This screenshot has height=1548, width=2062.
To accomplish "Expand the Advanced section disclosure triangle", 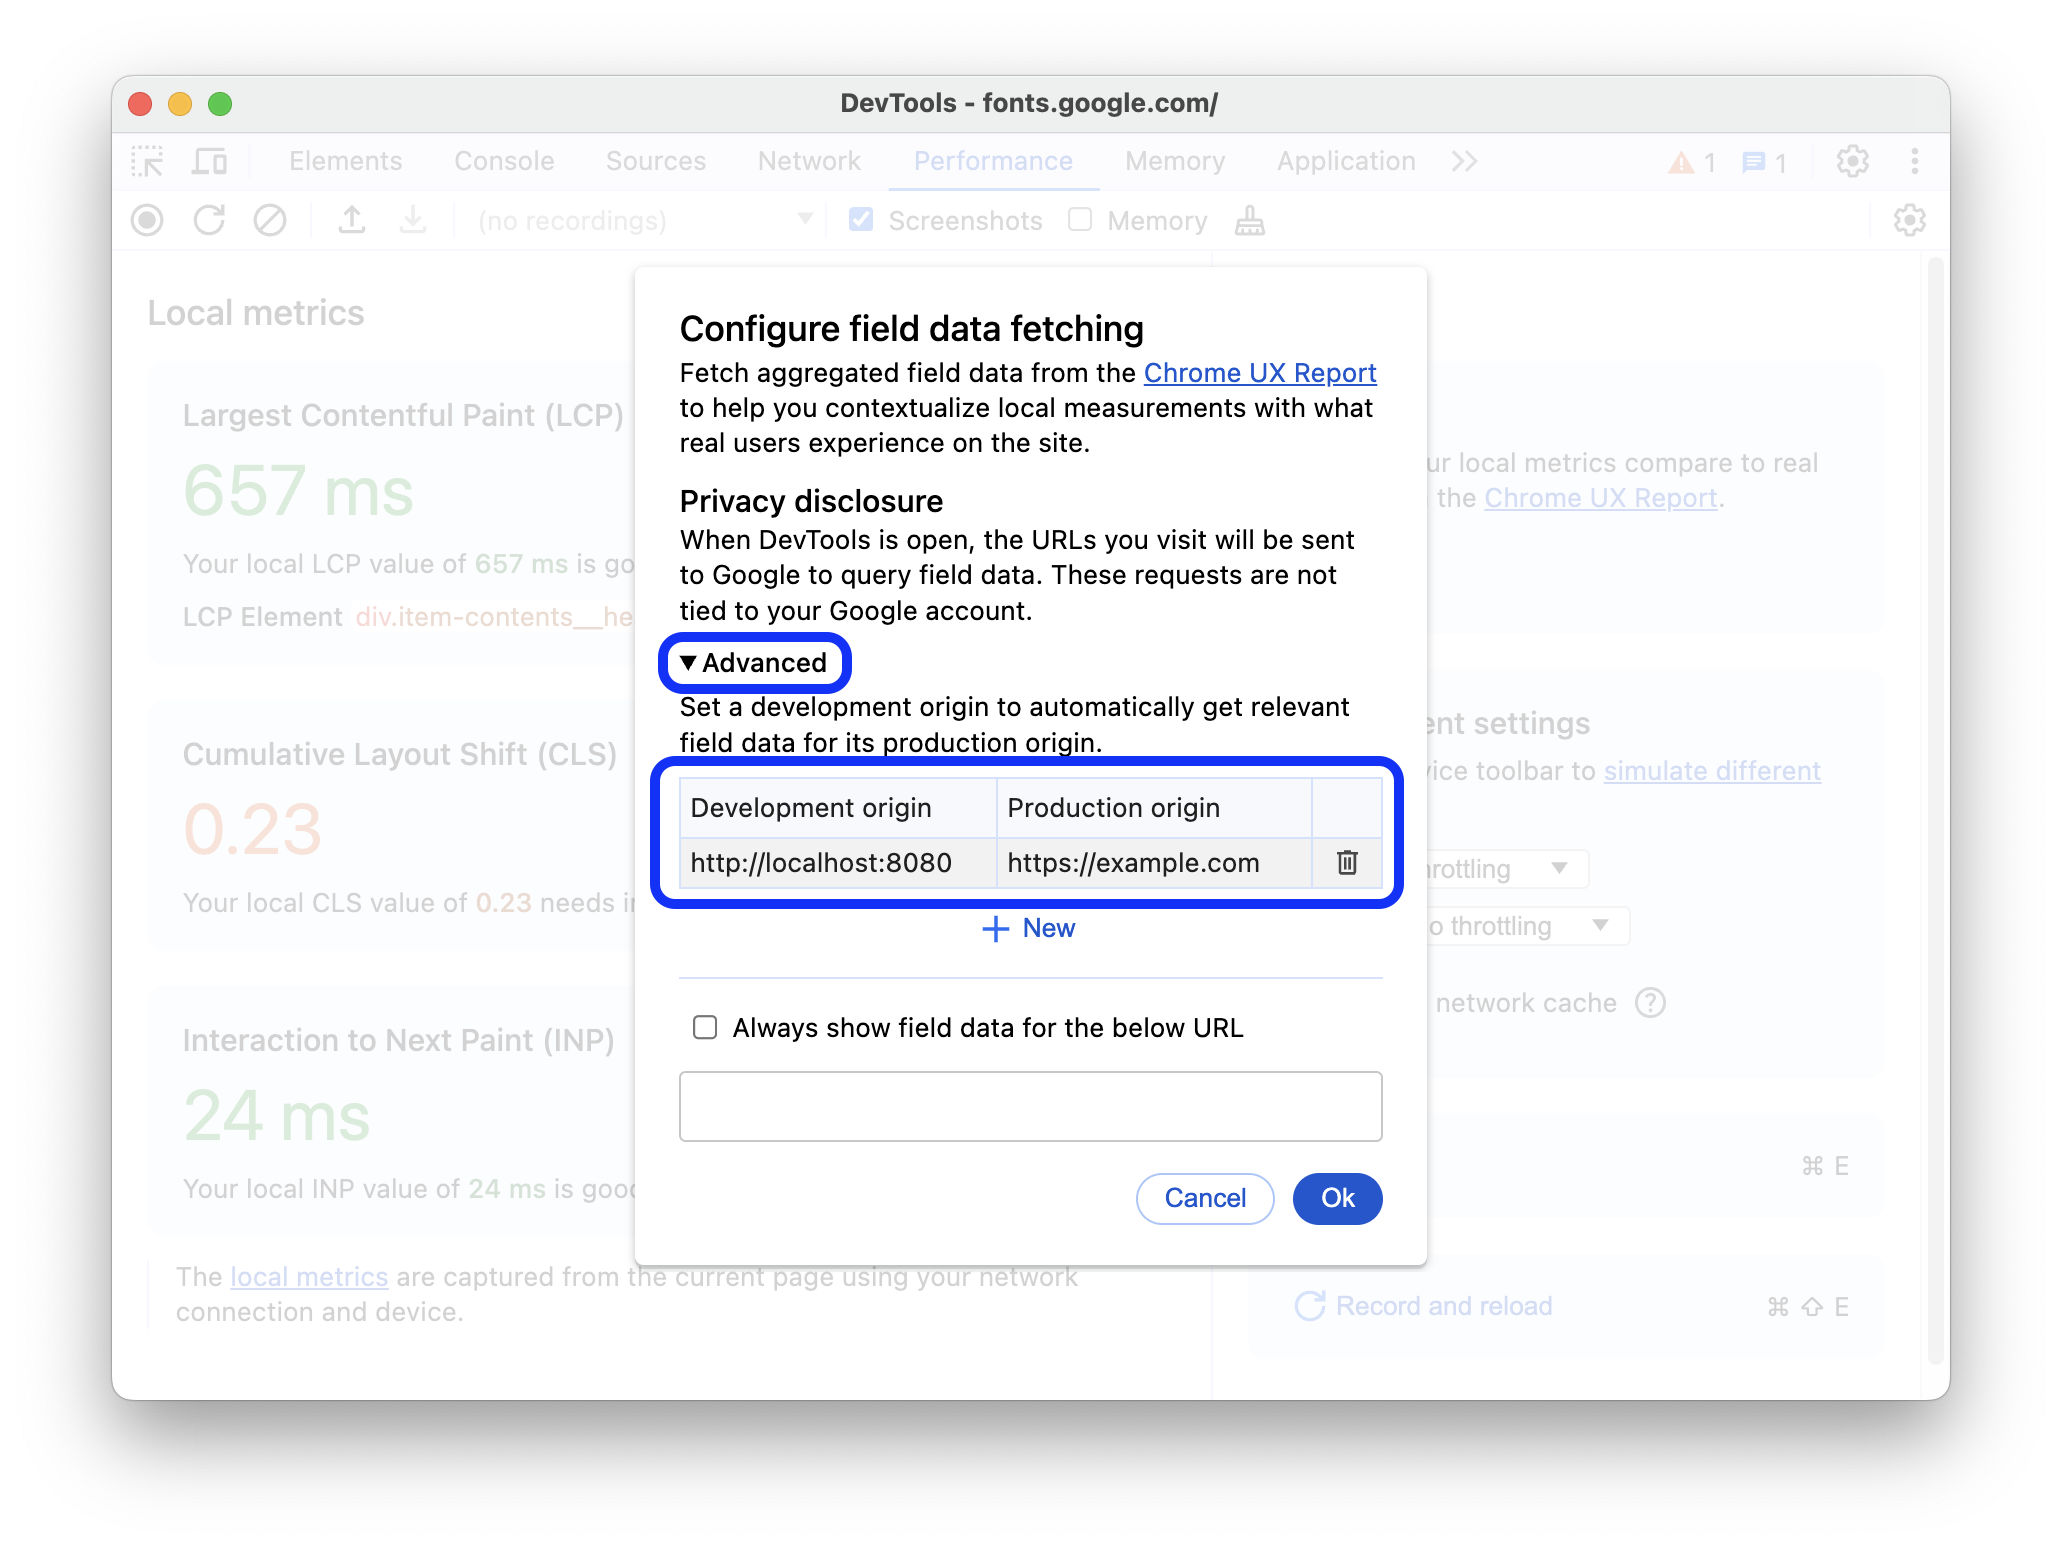I will 690,662.
